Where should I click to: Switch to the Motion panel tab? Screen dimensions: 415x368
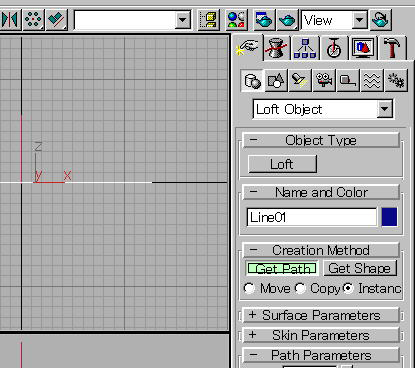tap(334, 48)
